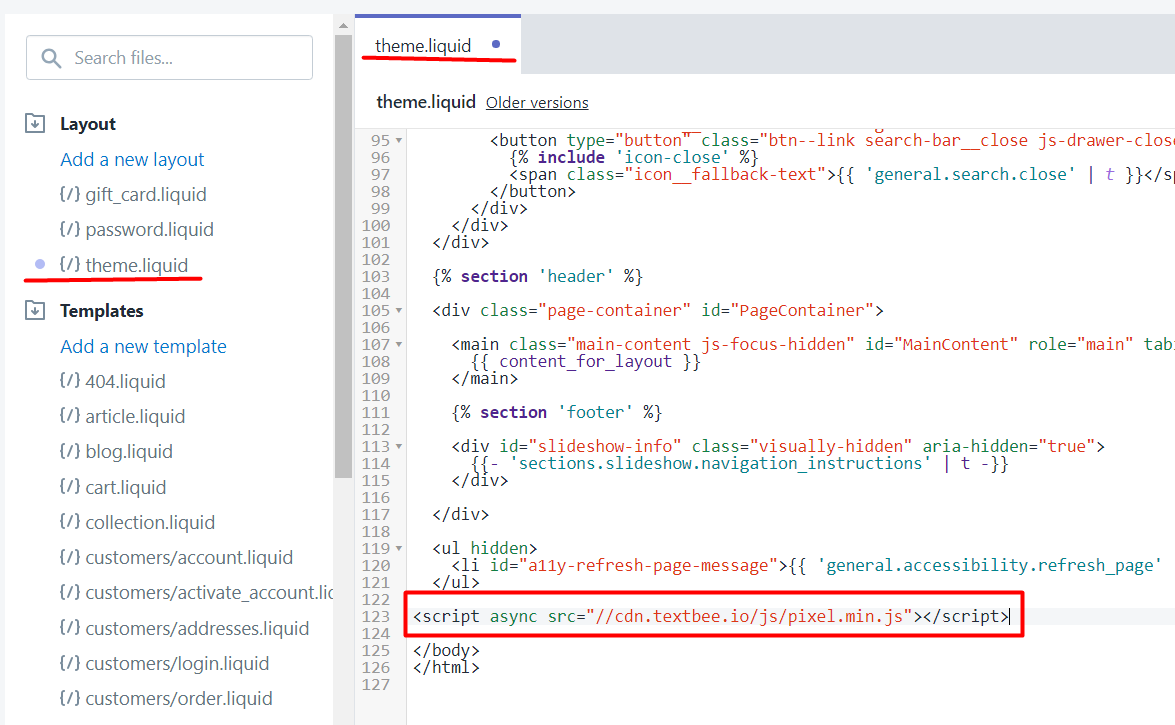Open article.liquid template
Viewport: 1175px width, 725px height.
(135, 417)
